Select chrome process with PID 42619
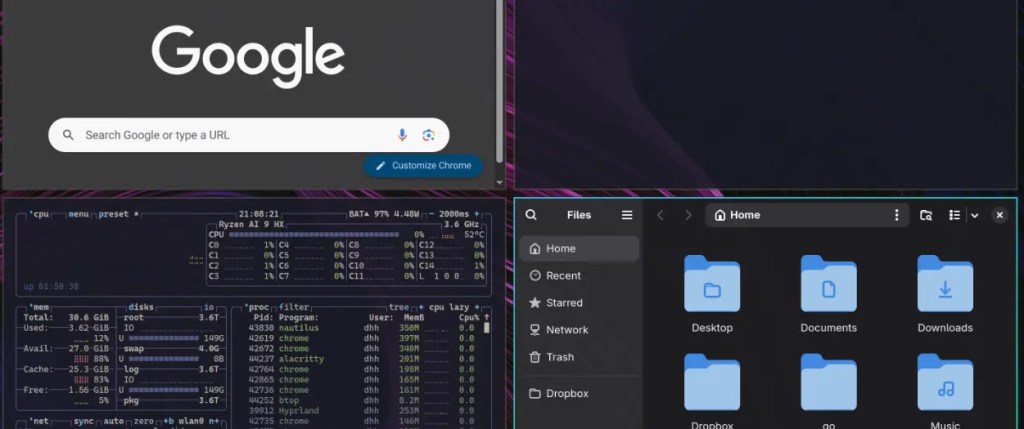The width and height of the screenshot is (1024, 429). pyautogui.click(x=361, y=338)
